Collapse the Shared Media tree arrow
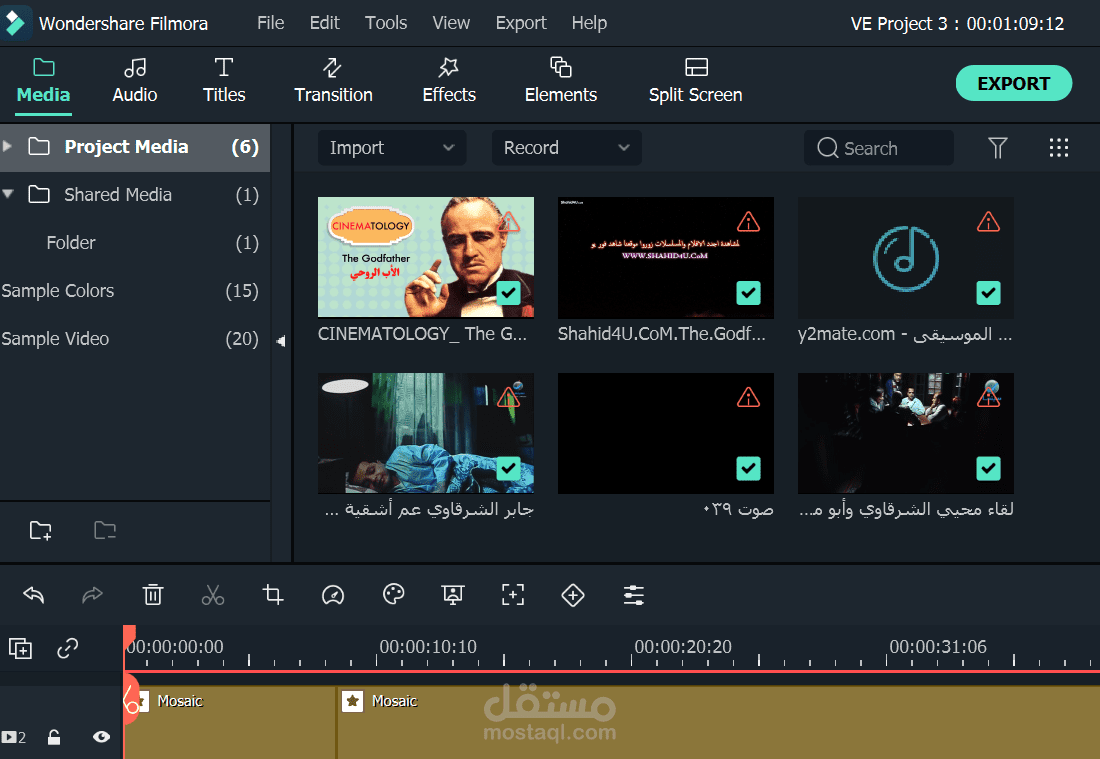1100x759 pixels. point(8,194)
